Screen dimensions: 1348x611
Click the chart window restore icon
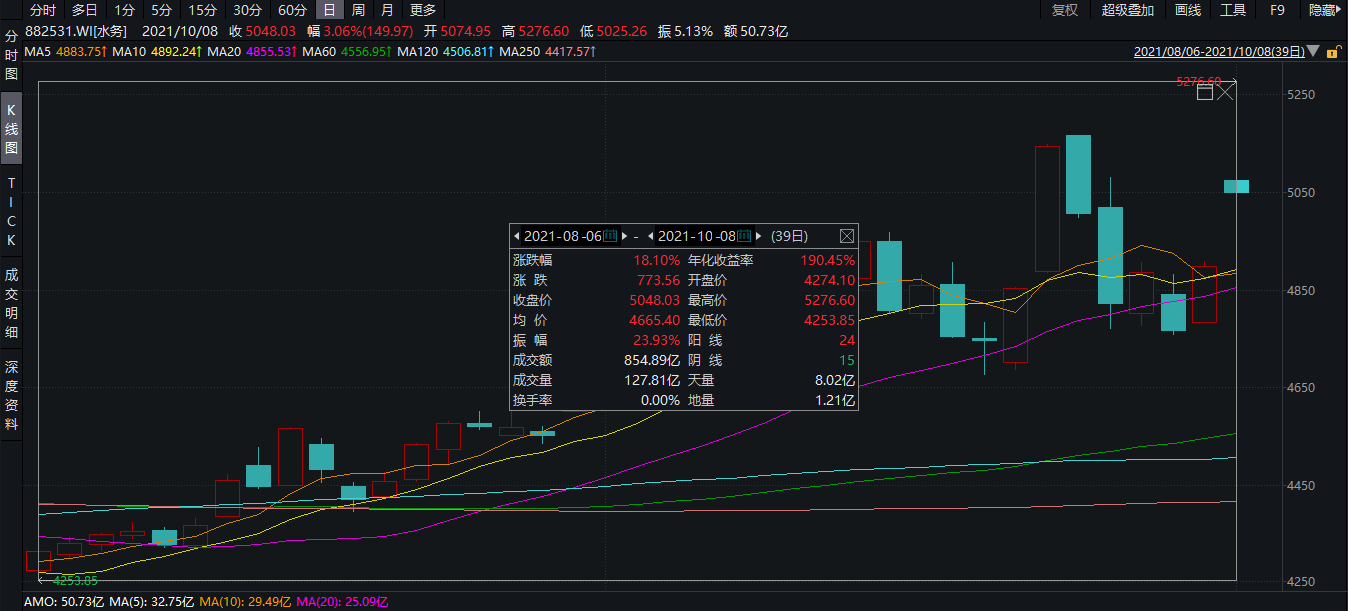(x=1205, y=92)
